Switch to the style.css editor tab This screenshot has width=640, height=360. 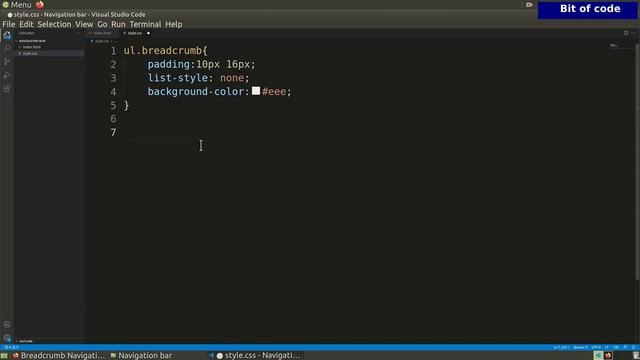click(x=135, y=33)
